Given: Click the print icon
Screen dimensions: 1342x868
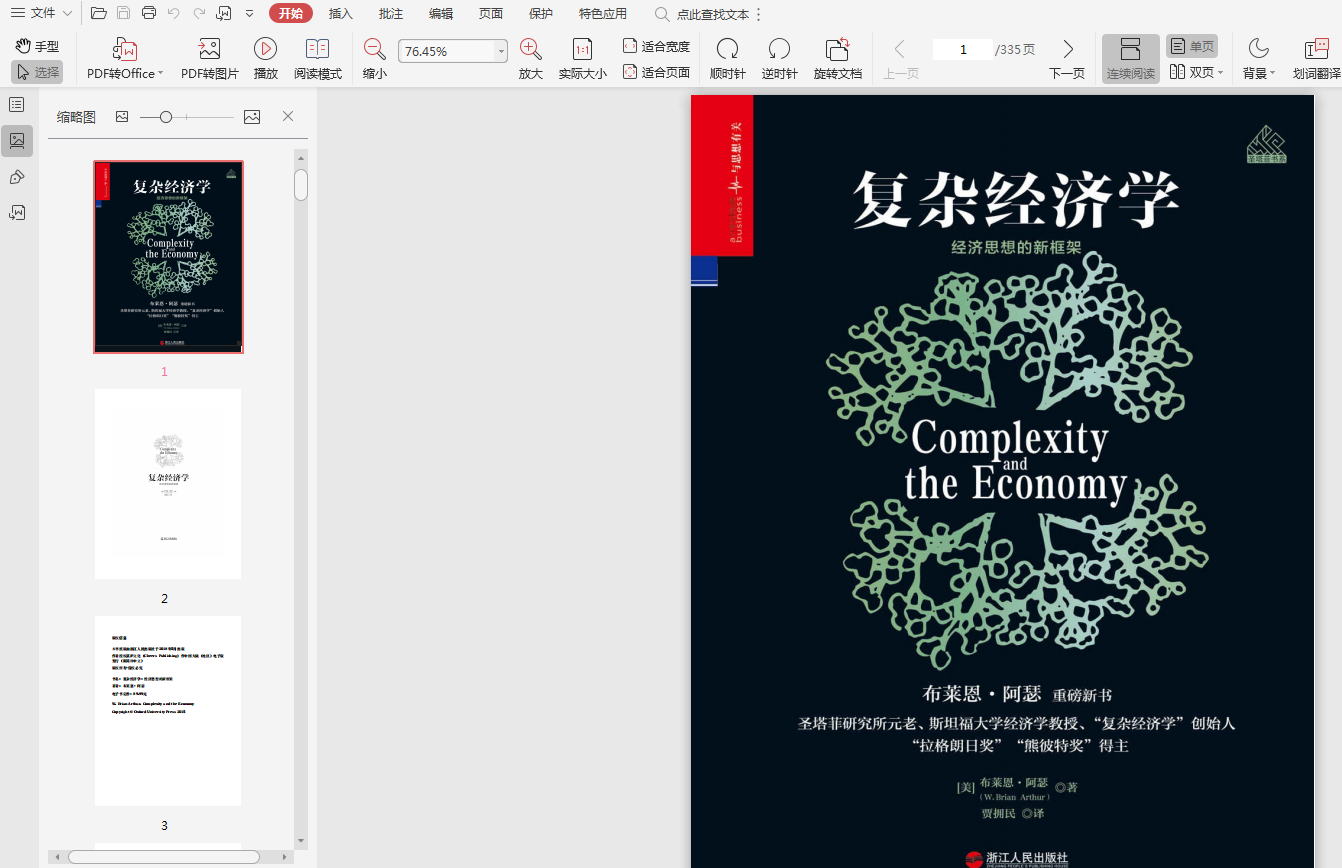Looking at the screenshot, I should (x=149, y=13).
